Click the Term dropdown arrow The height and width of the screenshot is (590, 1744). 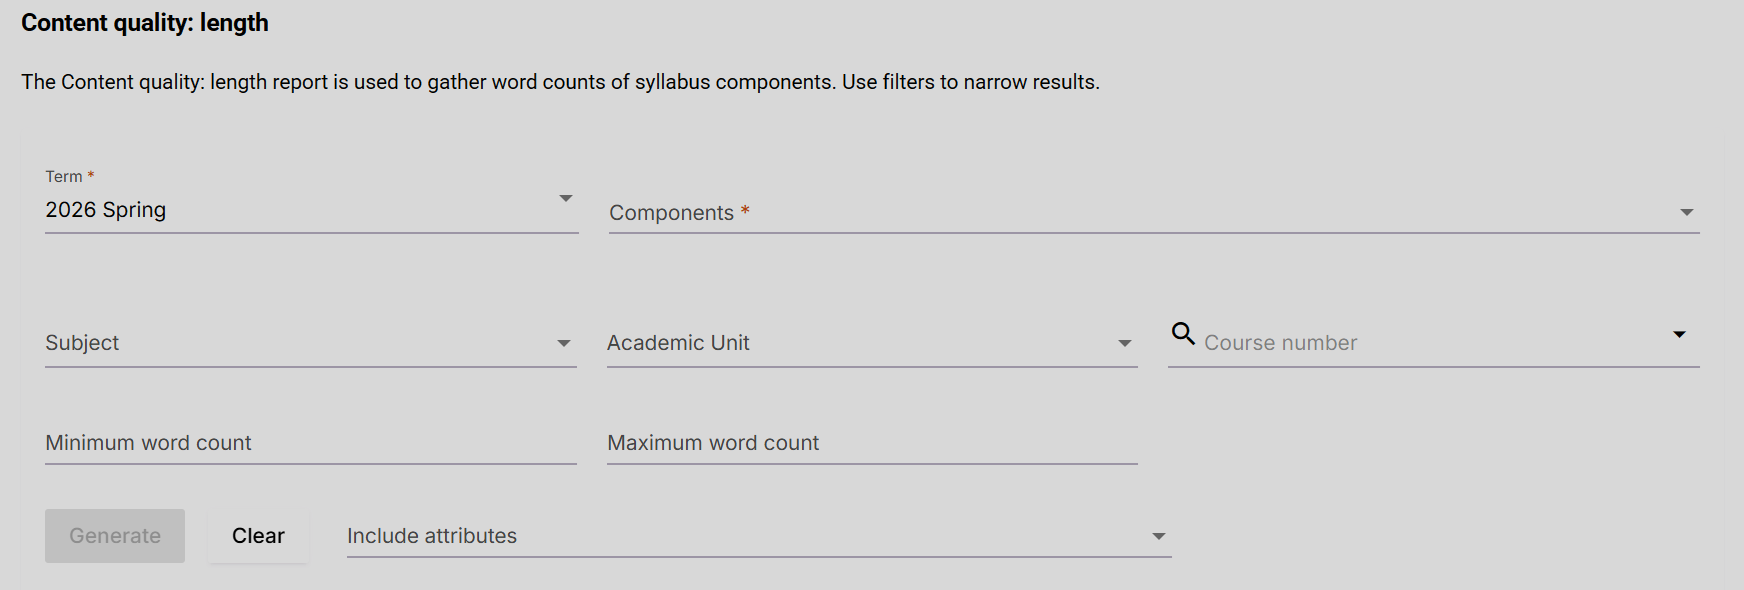[566, 199]
